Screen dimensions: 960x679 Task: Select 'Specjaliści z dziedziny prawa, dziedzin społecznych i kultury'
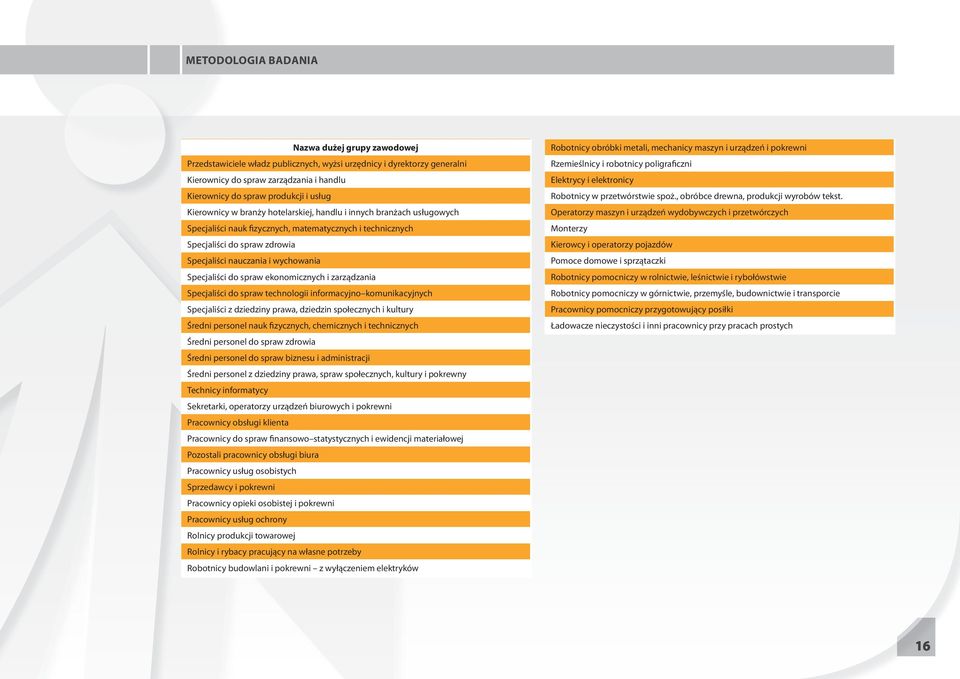355,309
